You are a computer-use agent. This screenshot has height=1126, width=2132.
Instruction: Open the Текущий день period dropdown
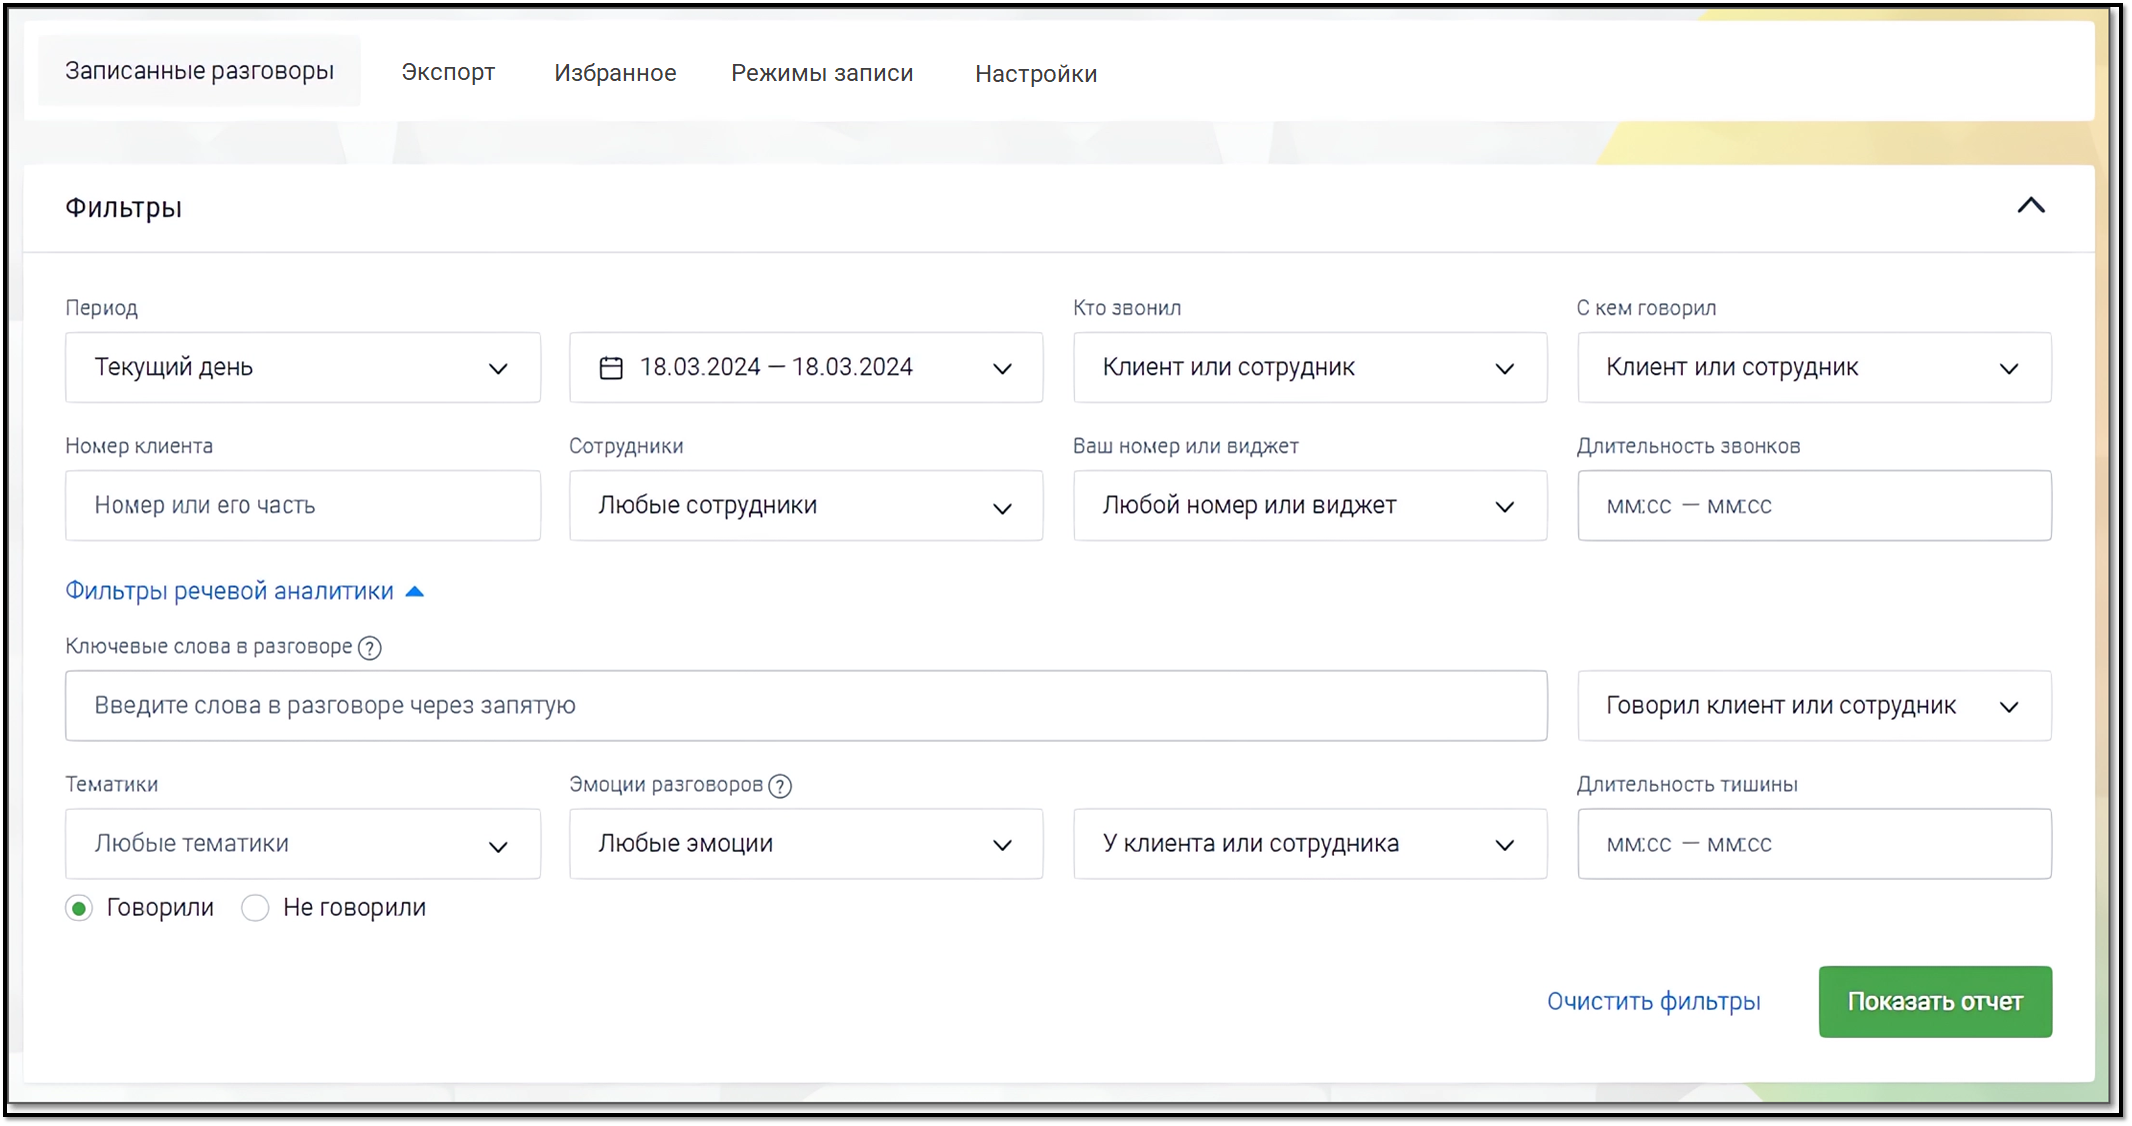tap(303, 368)
